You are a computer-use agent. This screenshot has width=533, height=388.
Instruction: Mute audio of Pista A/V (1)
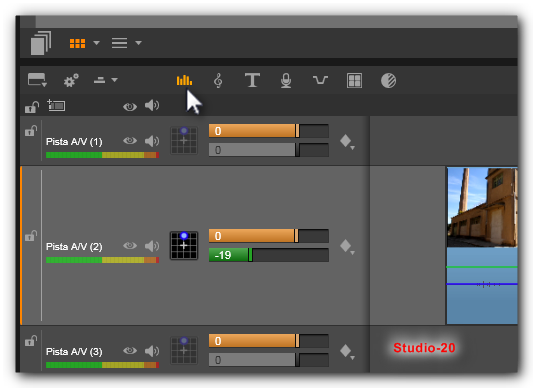point(152,141)
